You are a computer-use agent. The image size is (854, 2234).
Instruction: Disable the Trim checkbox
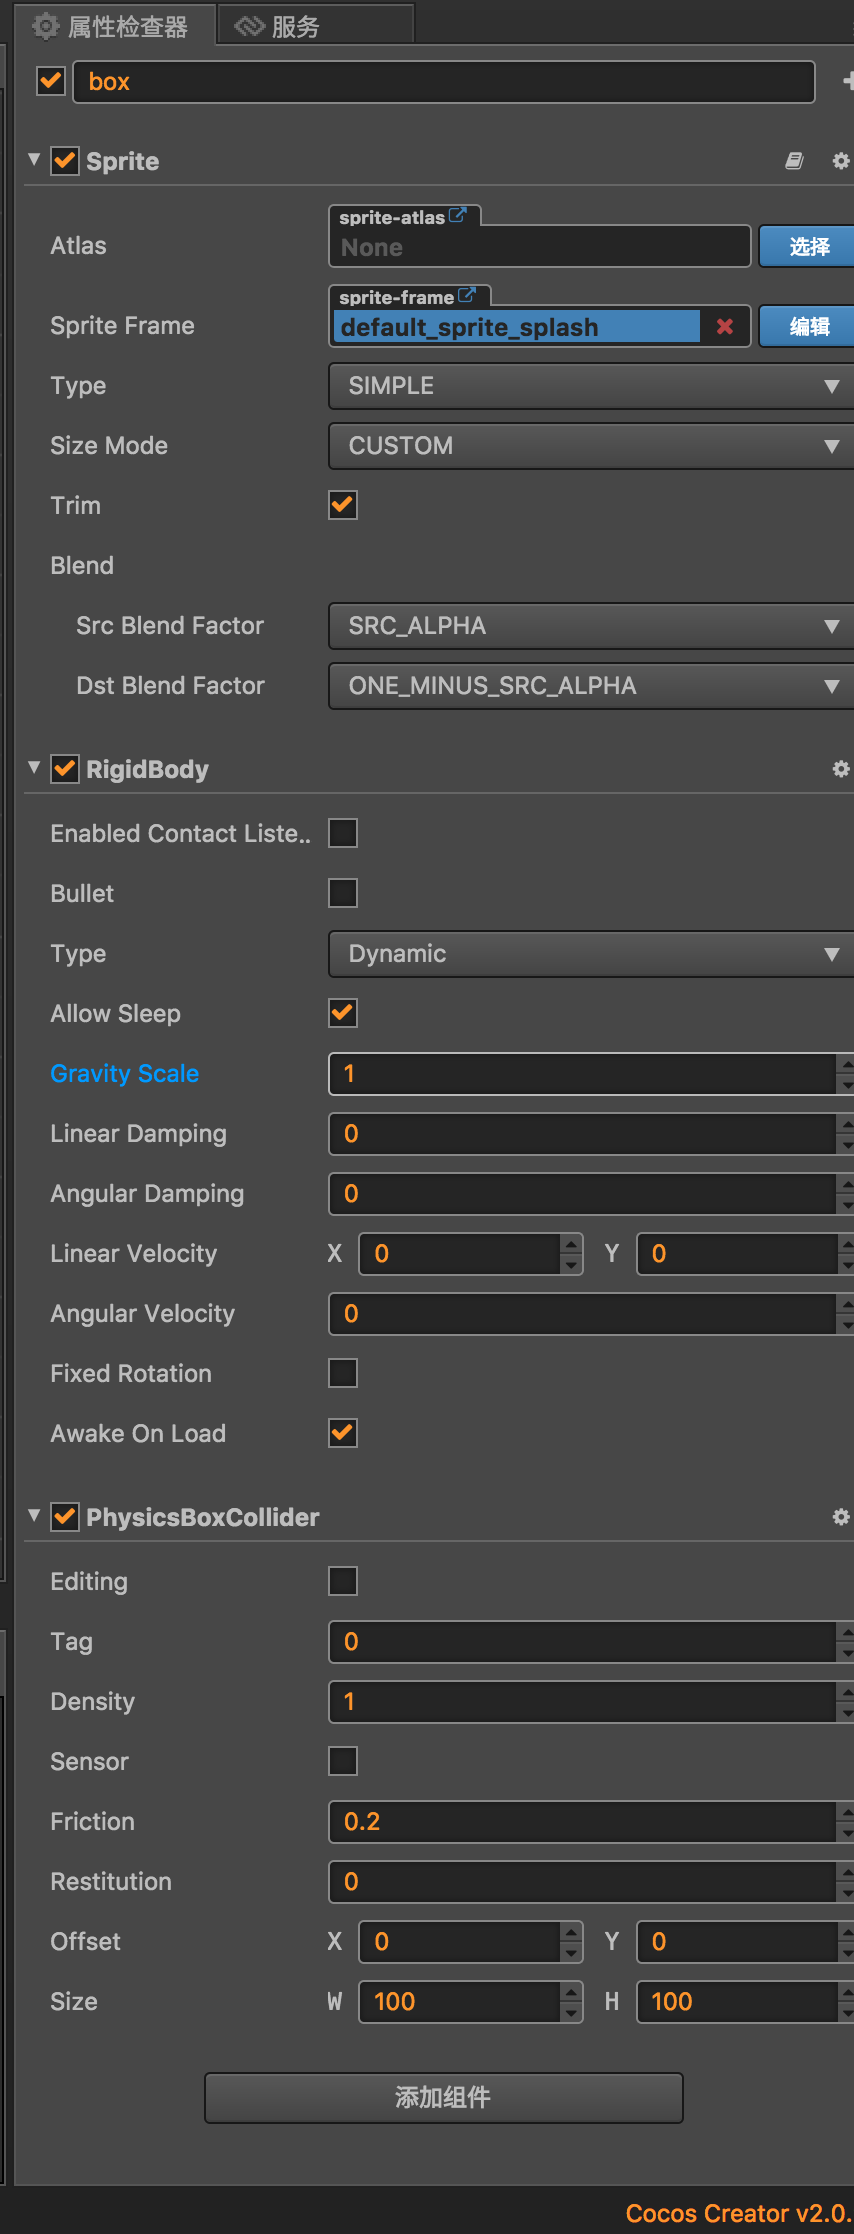[x=343, y=505]
